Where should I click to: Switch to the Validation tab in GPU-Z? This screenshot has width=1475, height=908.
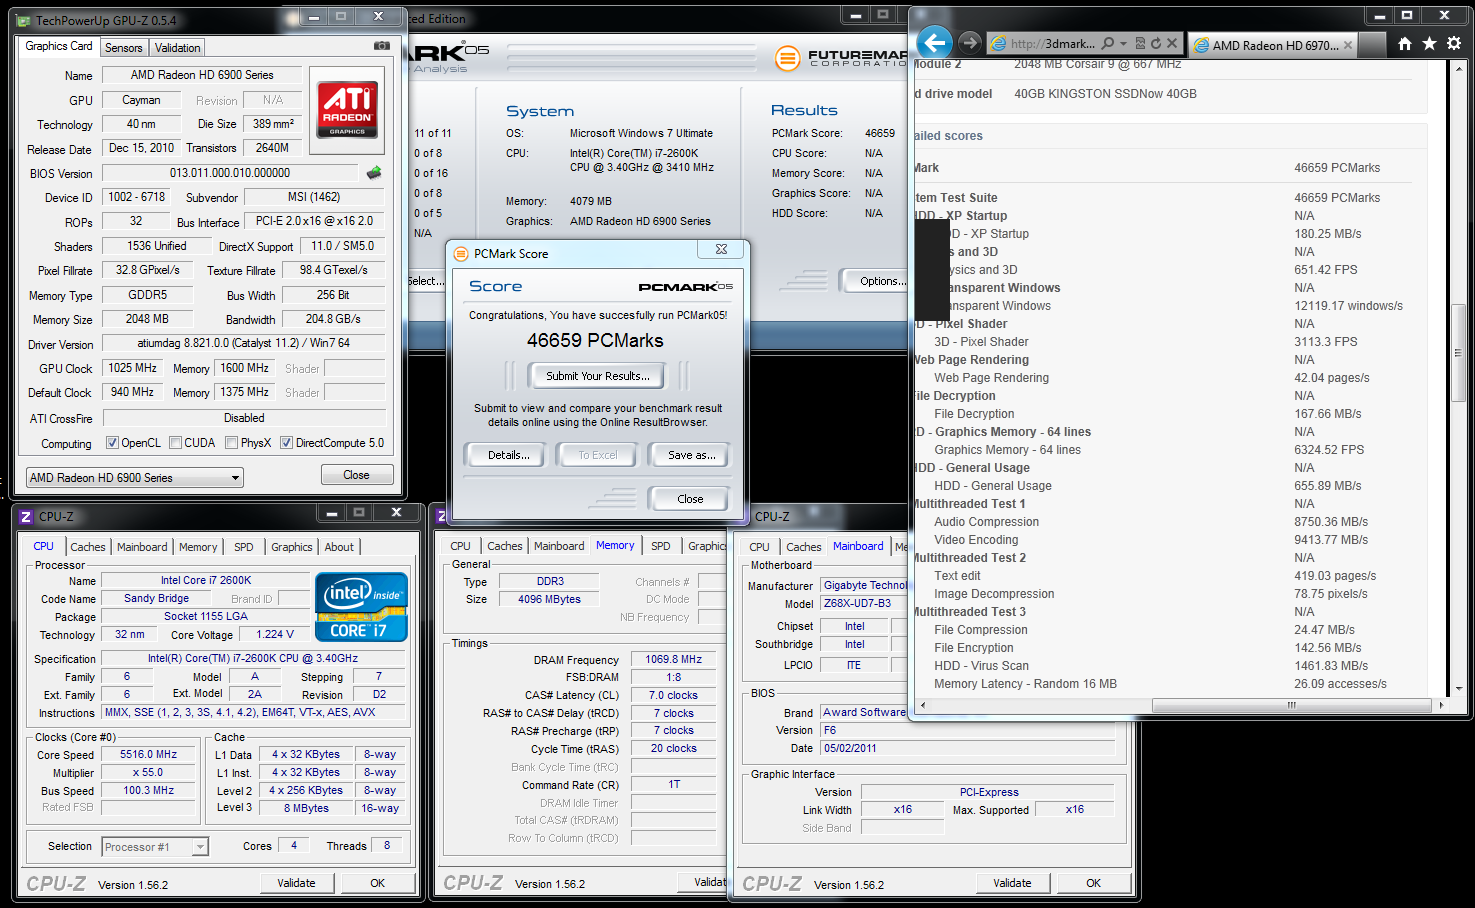coord(178,48)
